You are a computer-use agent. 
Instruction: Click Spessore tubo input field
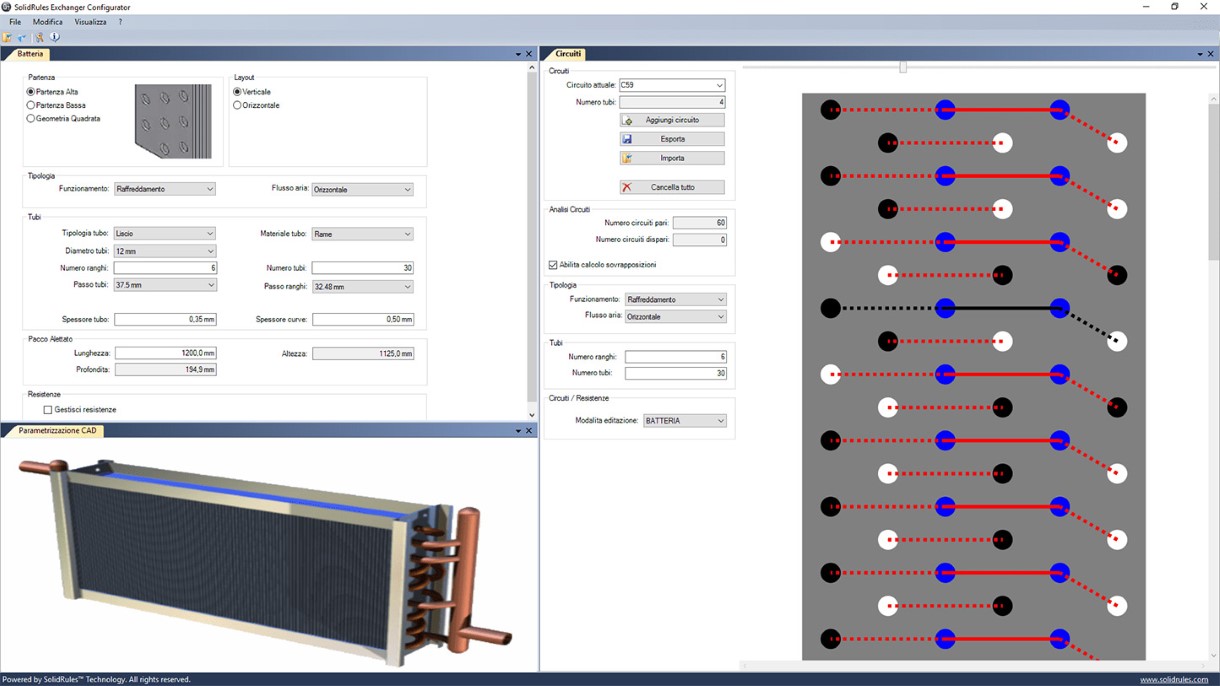point(165,320)
